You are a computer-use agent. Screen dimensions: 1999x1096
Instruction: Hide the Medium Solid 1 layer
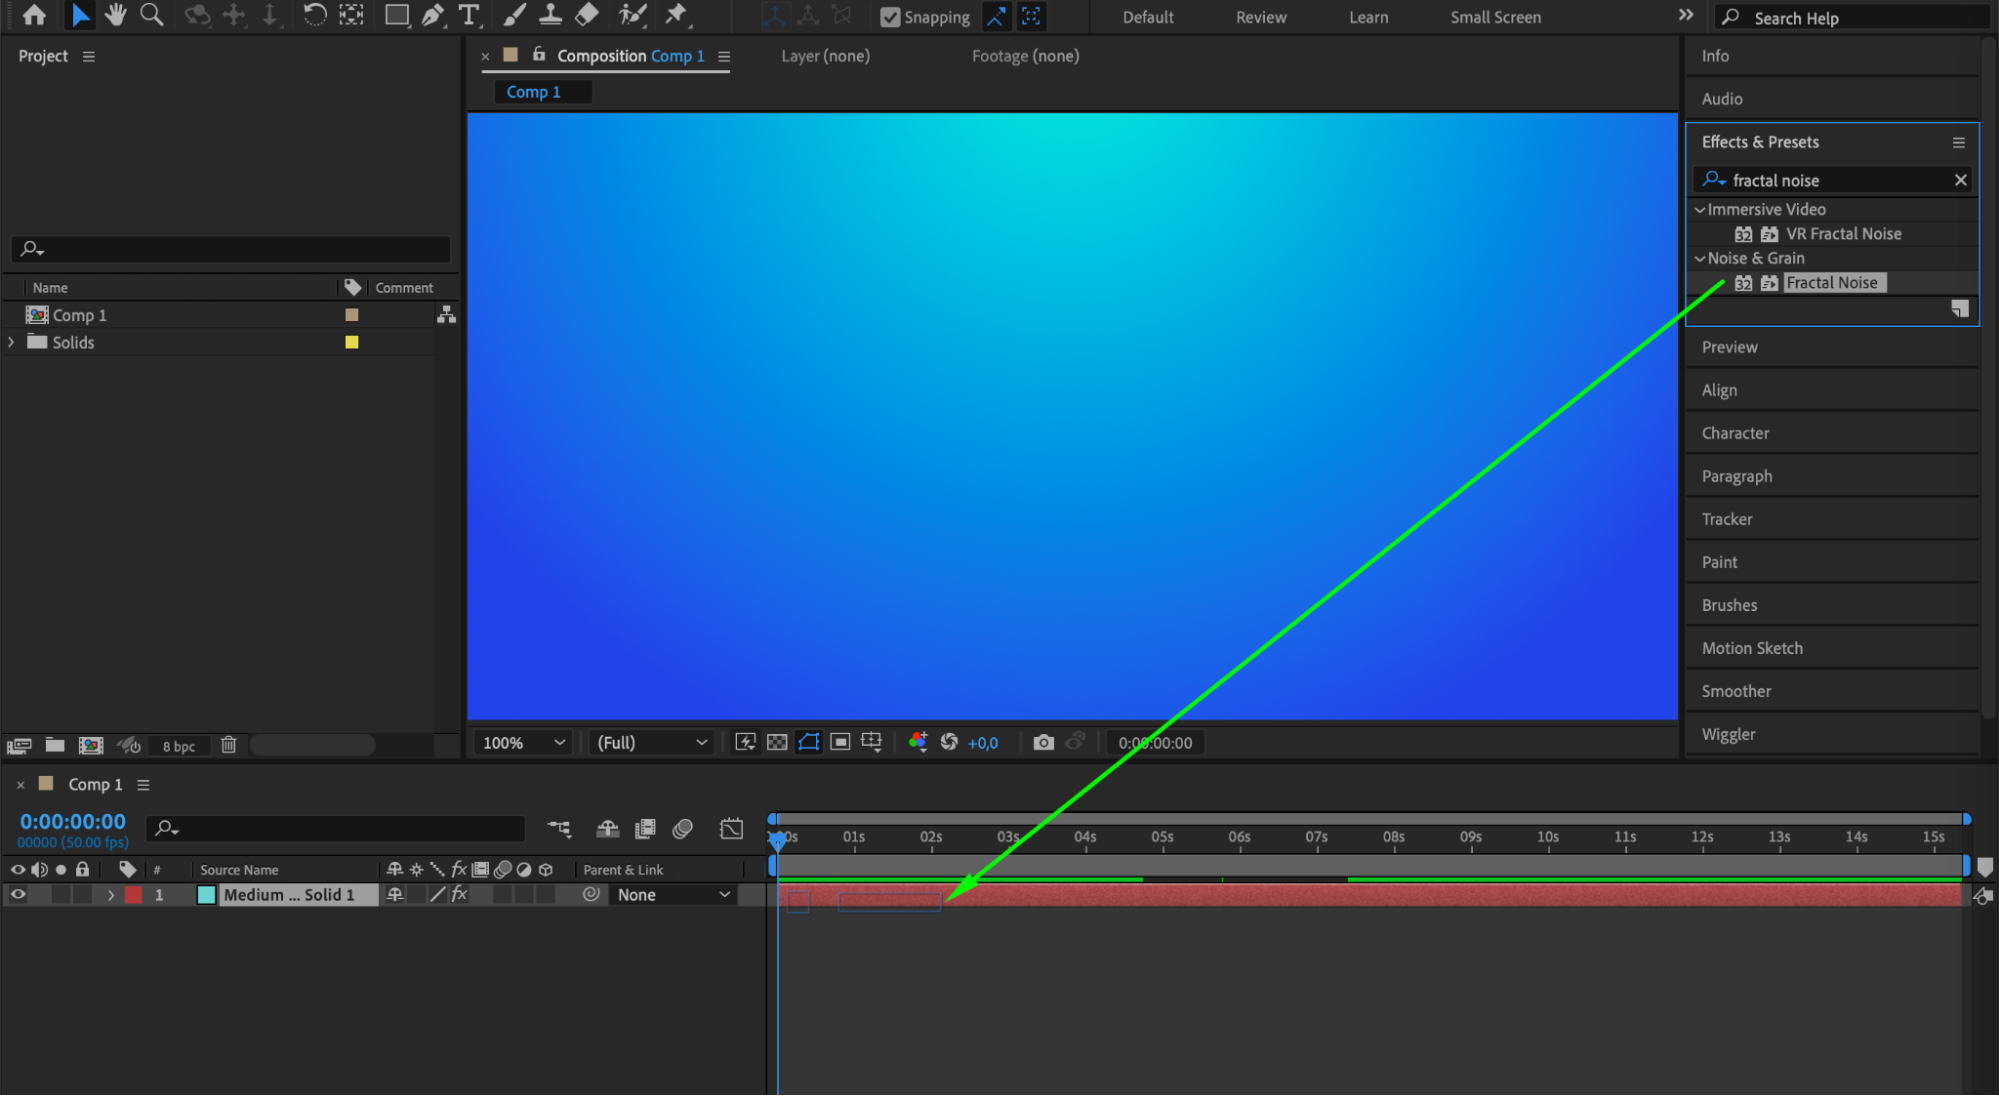click(18, 895)
